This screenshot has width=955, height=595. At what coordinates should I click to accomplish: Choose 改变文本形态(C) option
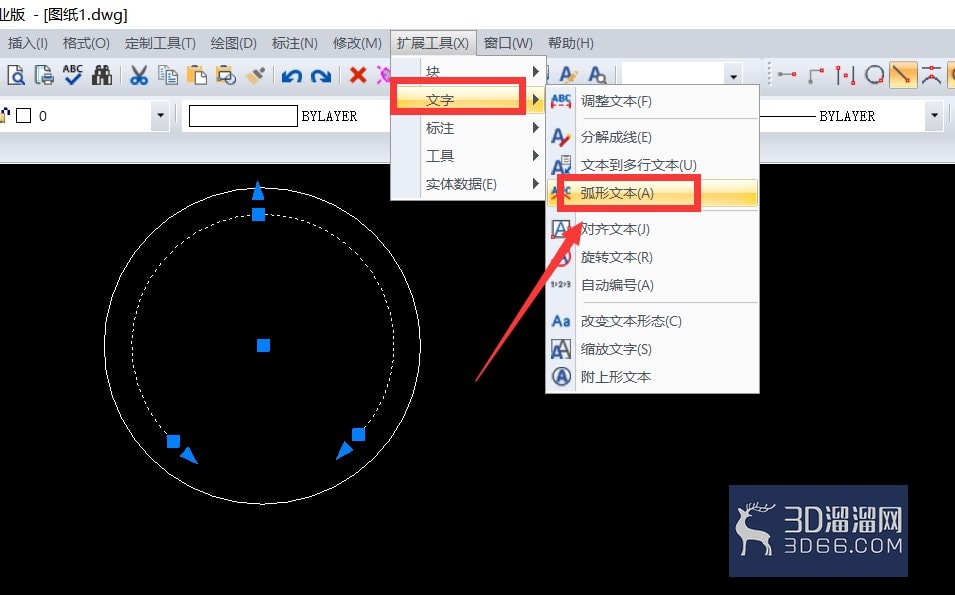pyautogui.click(x=653, y=321)
